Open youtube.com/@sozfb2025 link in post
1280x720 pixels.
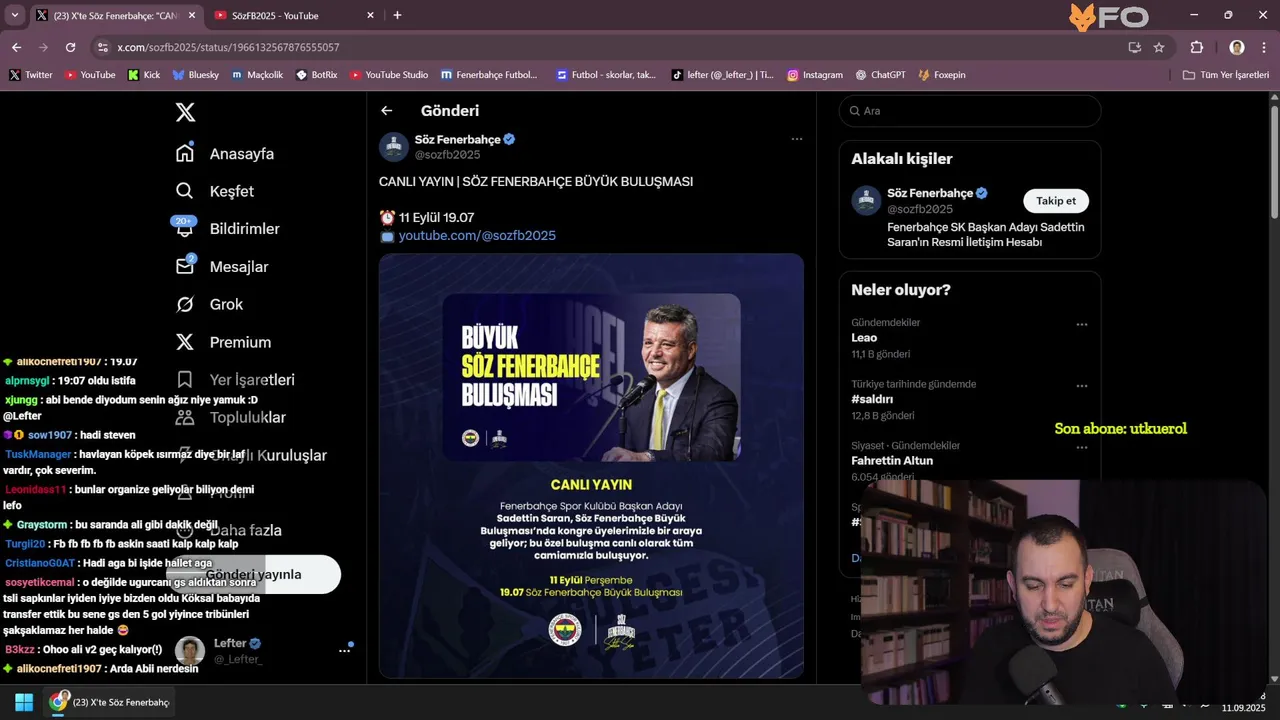[x=477, y=236]
